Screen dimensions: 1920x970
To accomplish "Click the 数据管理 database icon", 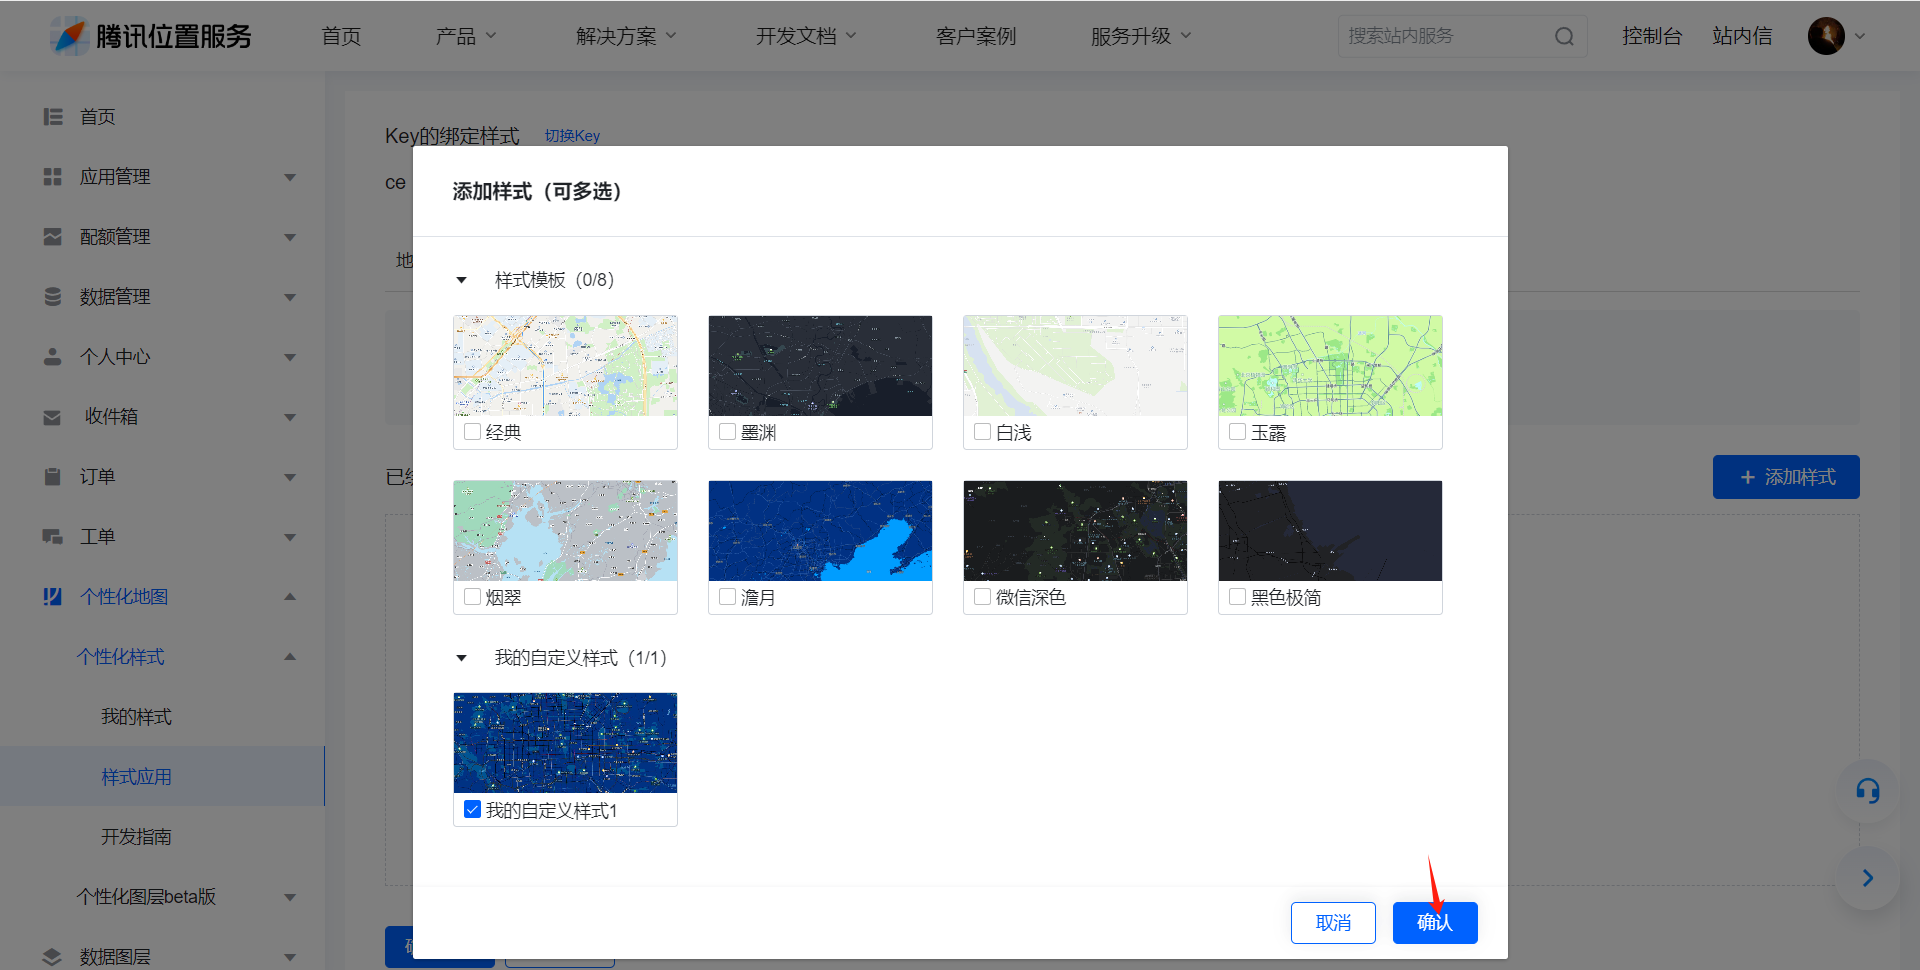I will 53,297.
